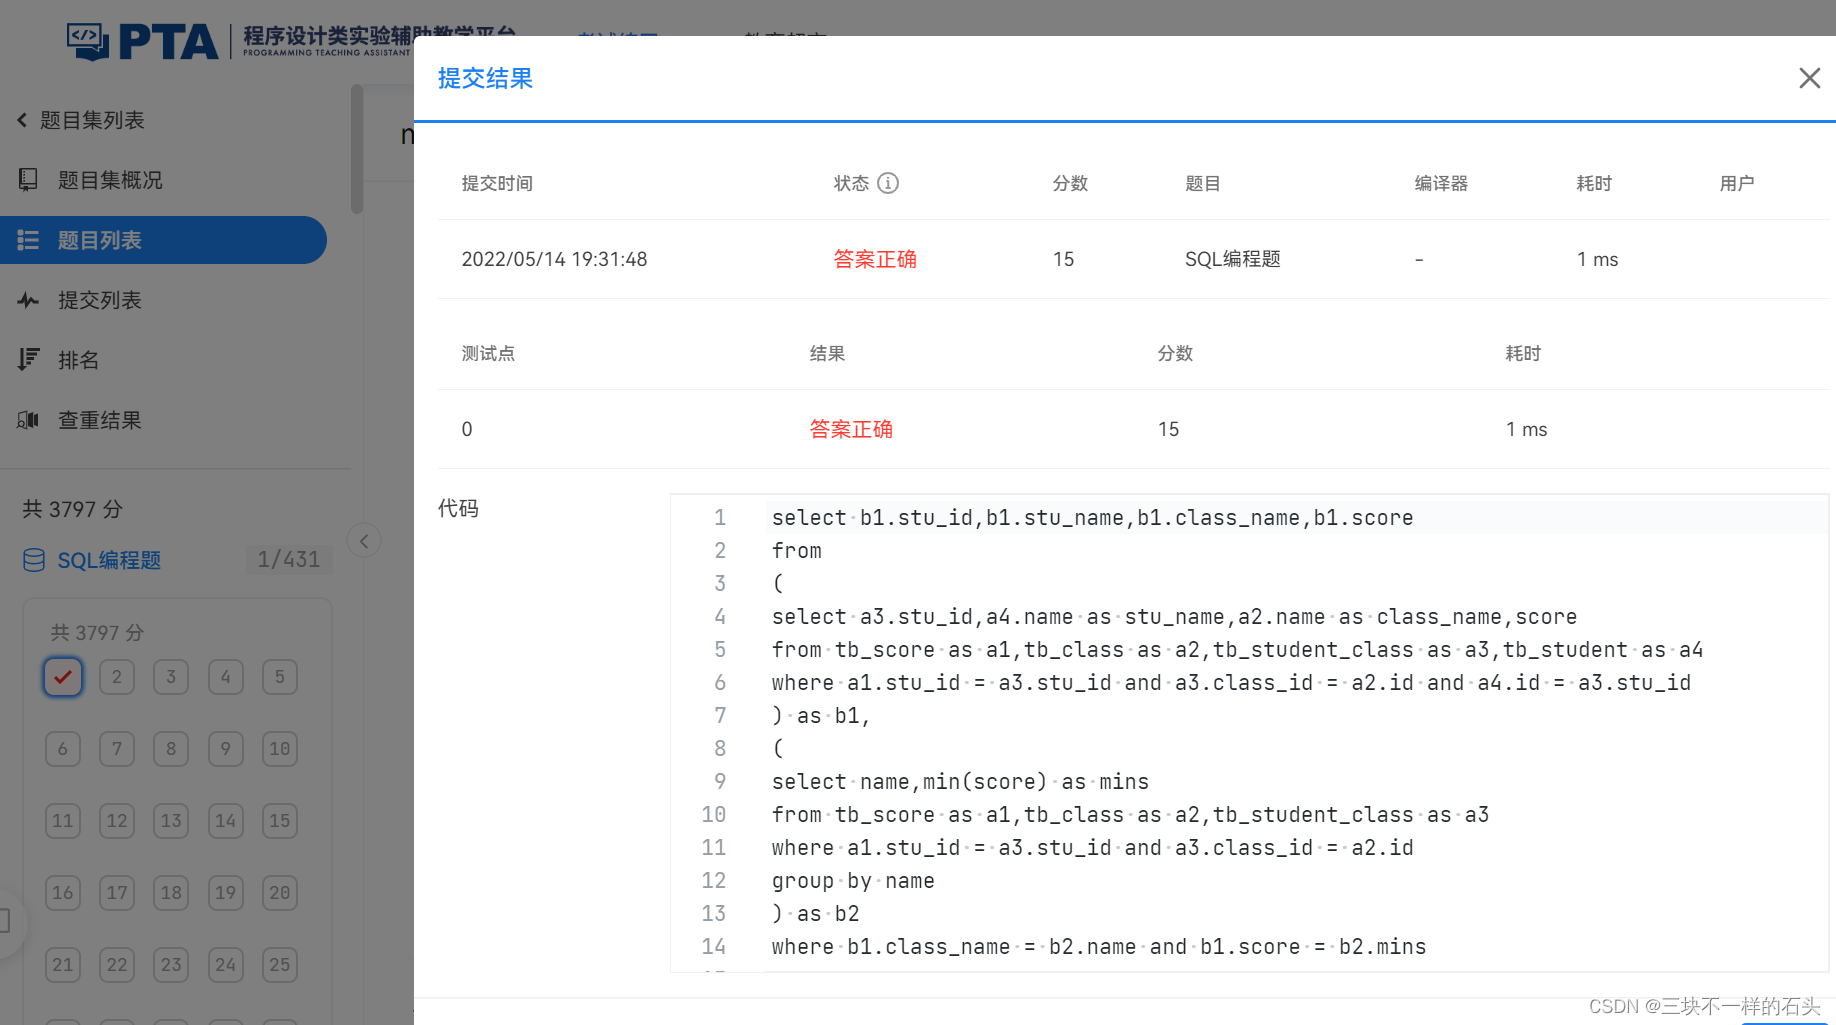The width and height of the screenshot is (1836, 1025).
Task: Collapse the sidebar using the left chevron
Action: point(363,540)
